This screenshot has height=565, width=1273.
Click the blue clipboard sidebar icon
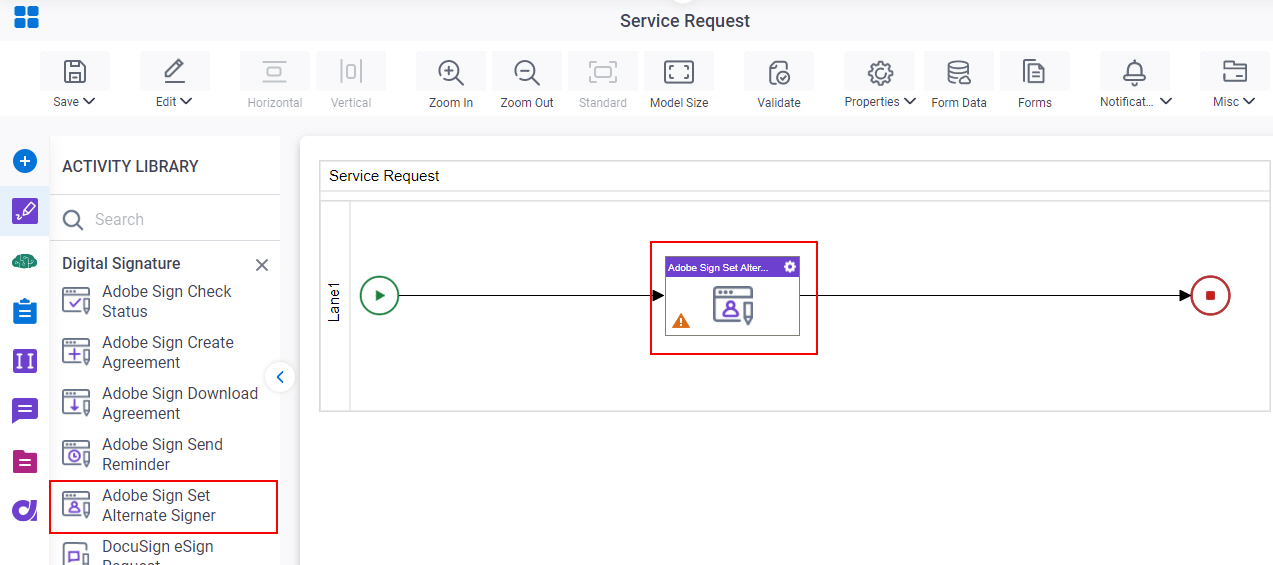[x=25, y=311]
